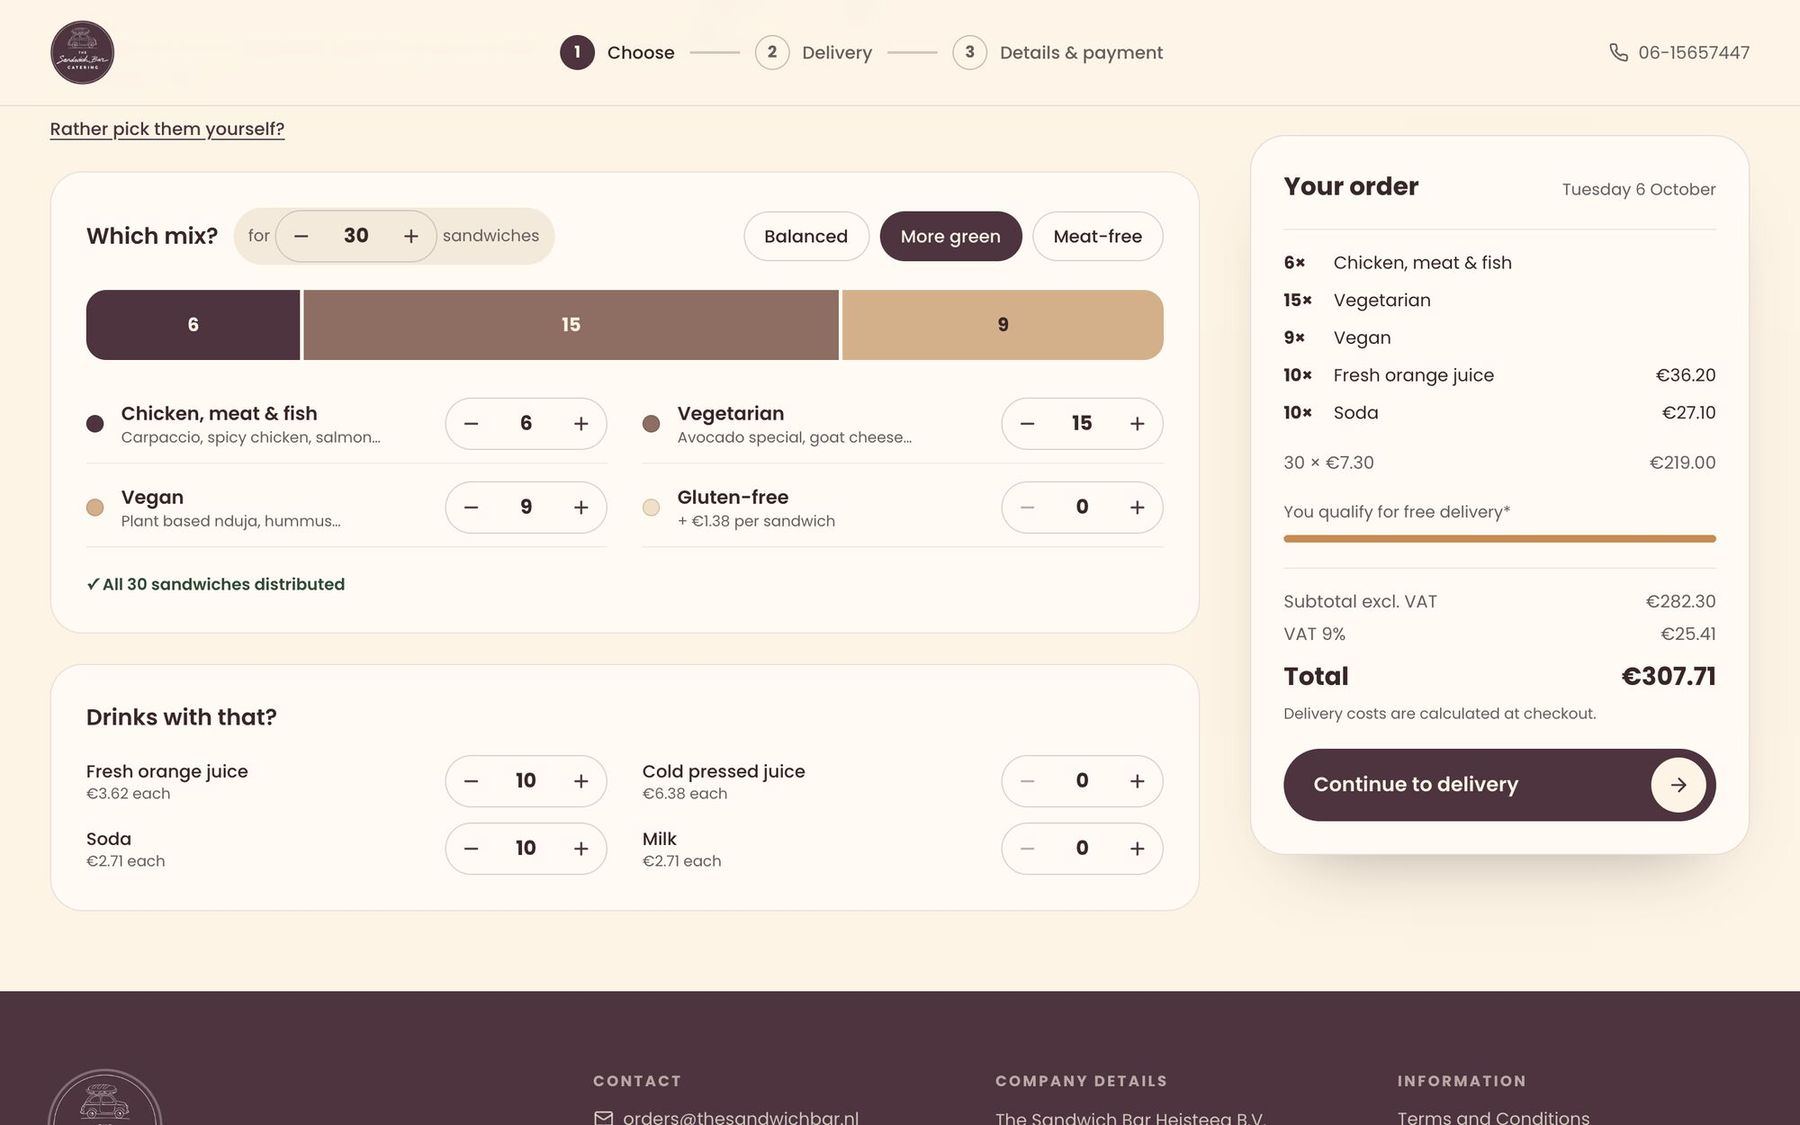Add one Vegan sandwich with the plus

coord(581,508)
